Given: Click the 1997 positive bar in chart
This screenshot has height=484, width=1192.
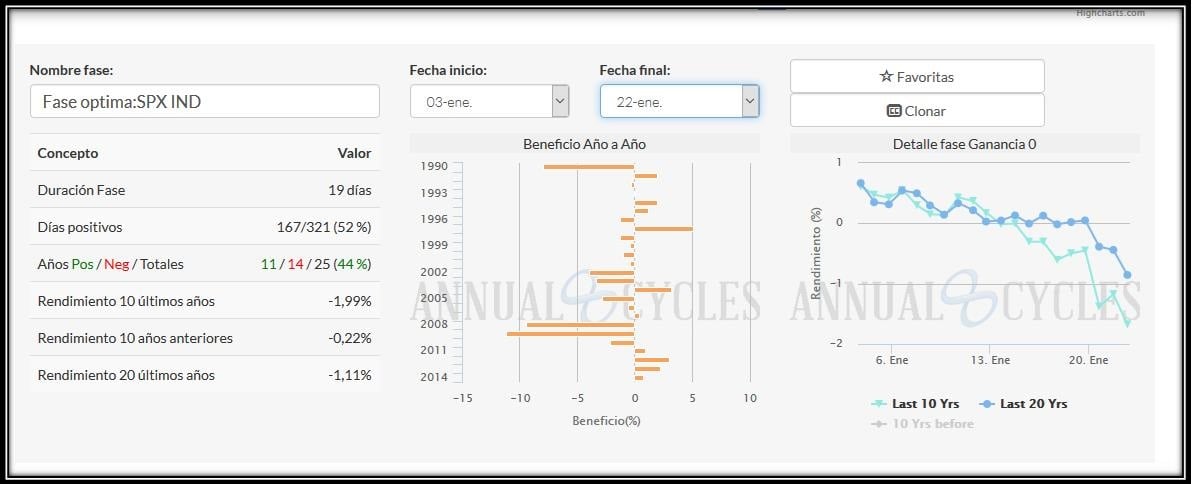Looking at the screenshot, I should tap(663, 229).
